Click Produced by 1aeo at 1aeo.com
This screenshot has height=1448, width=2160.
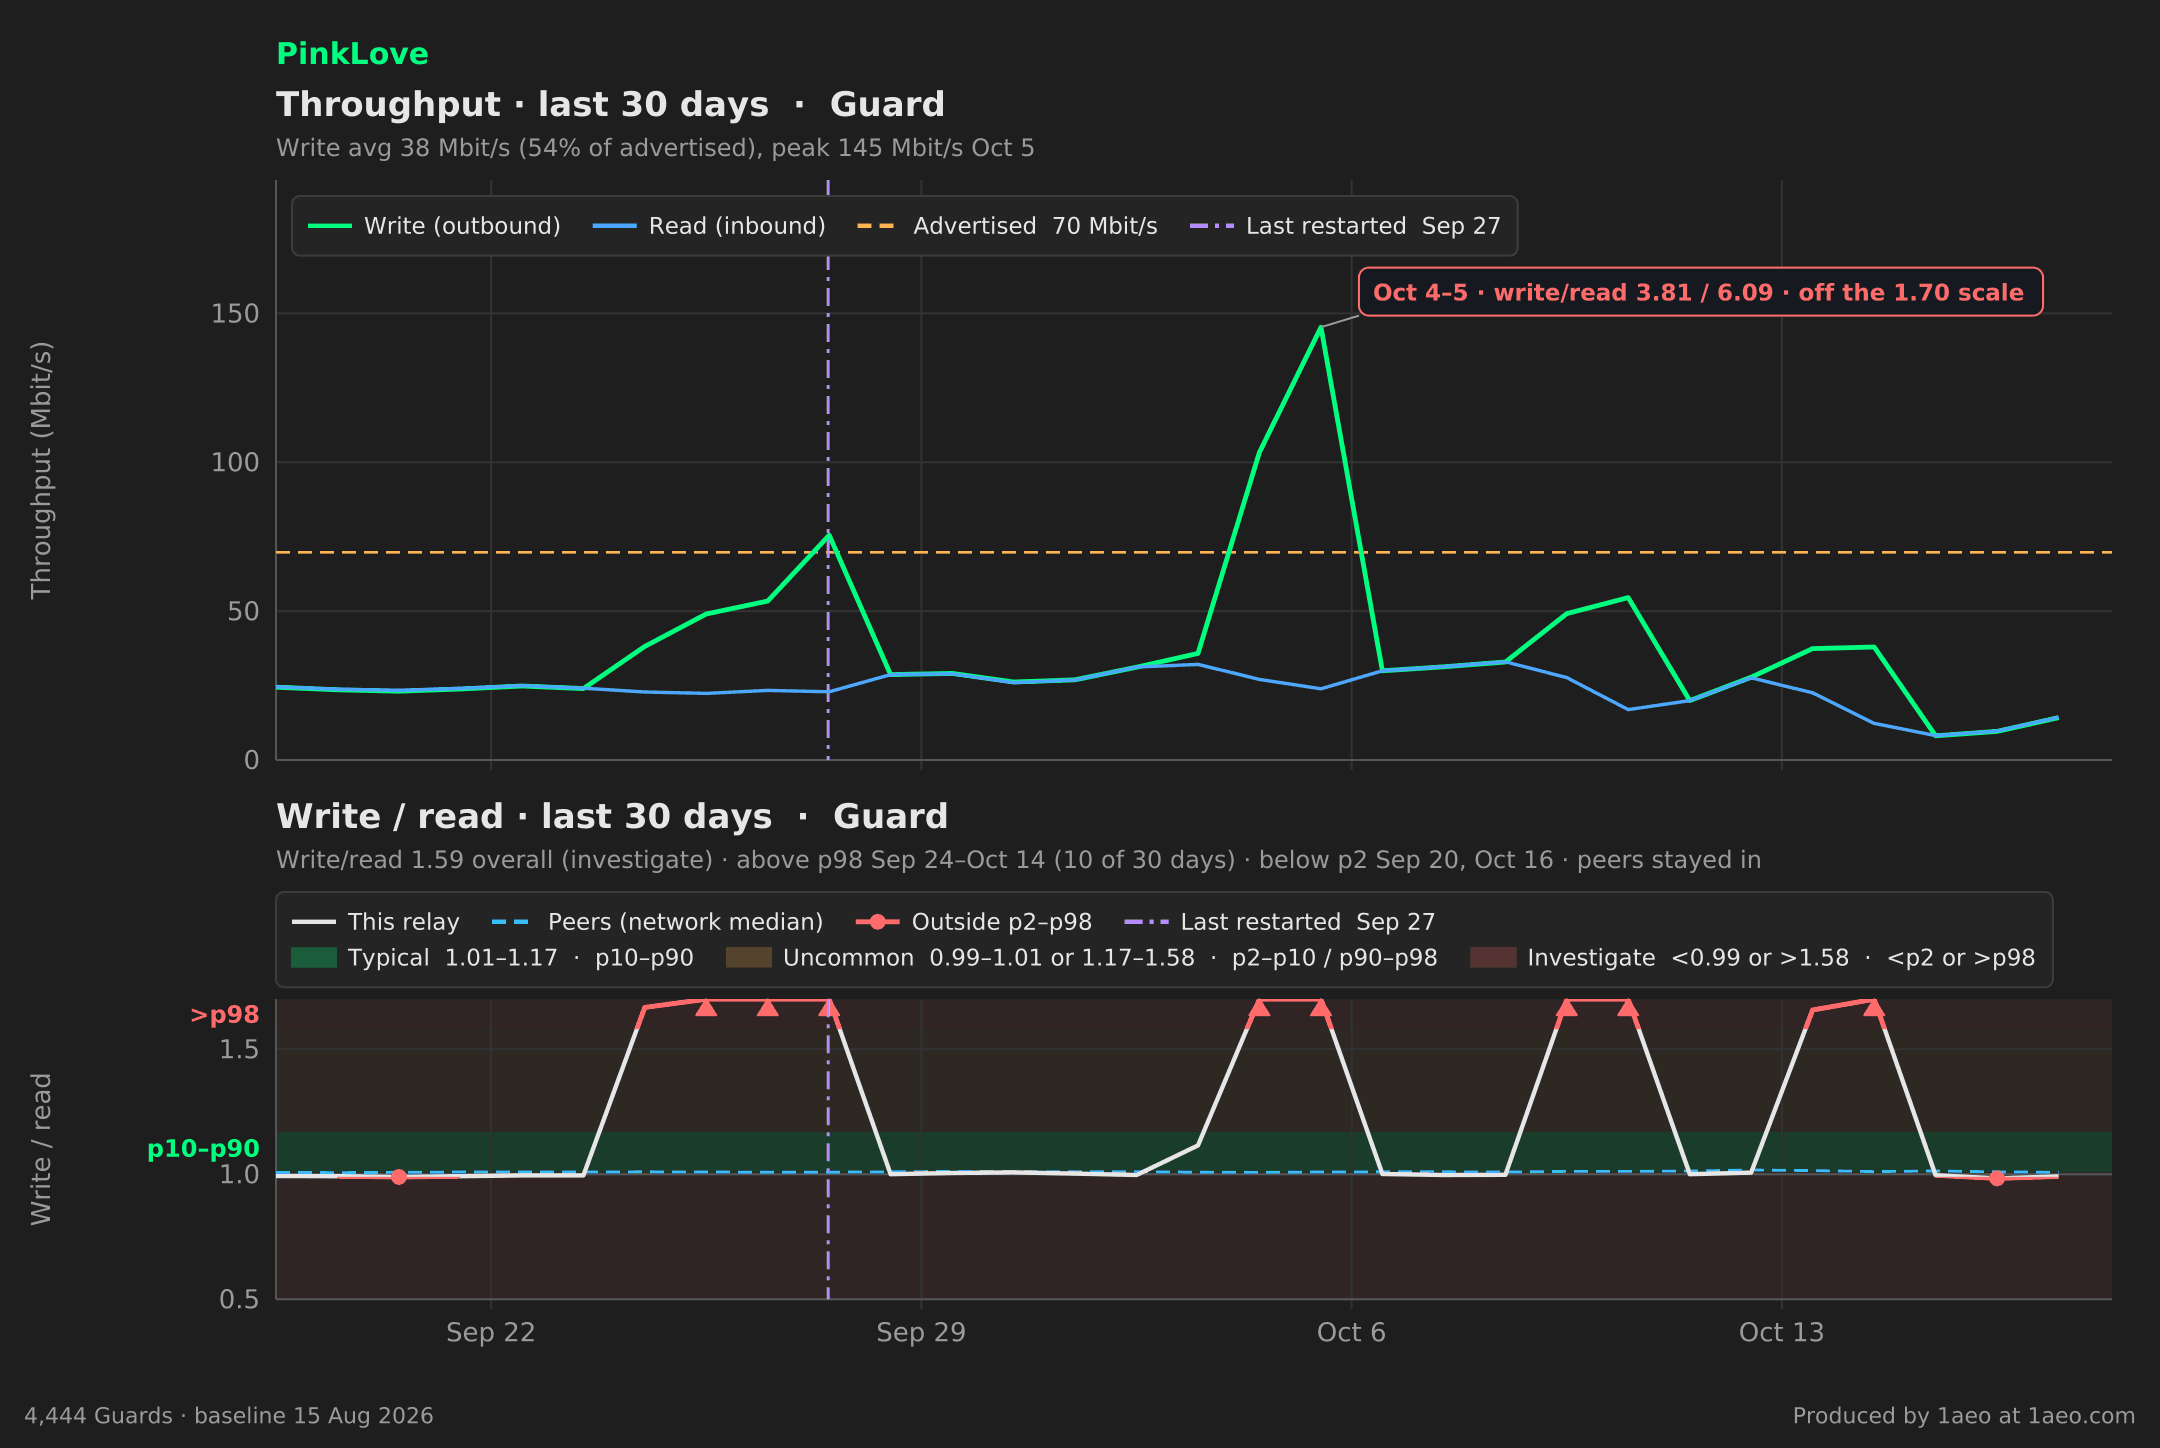coord(1964,1416)
